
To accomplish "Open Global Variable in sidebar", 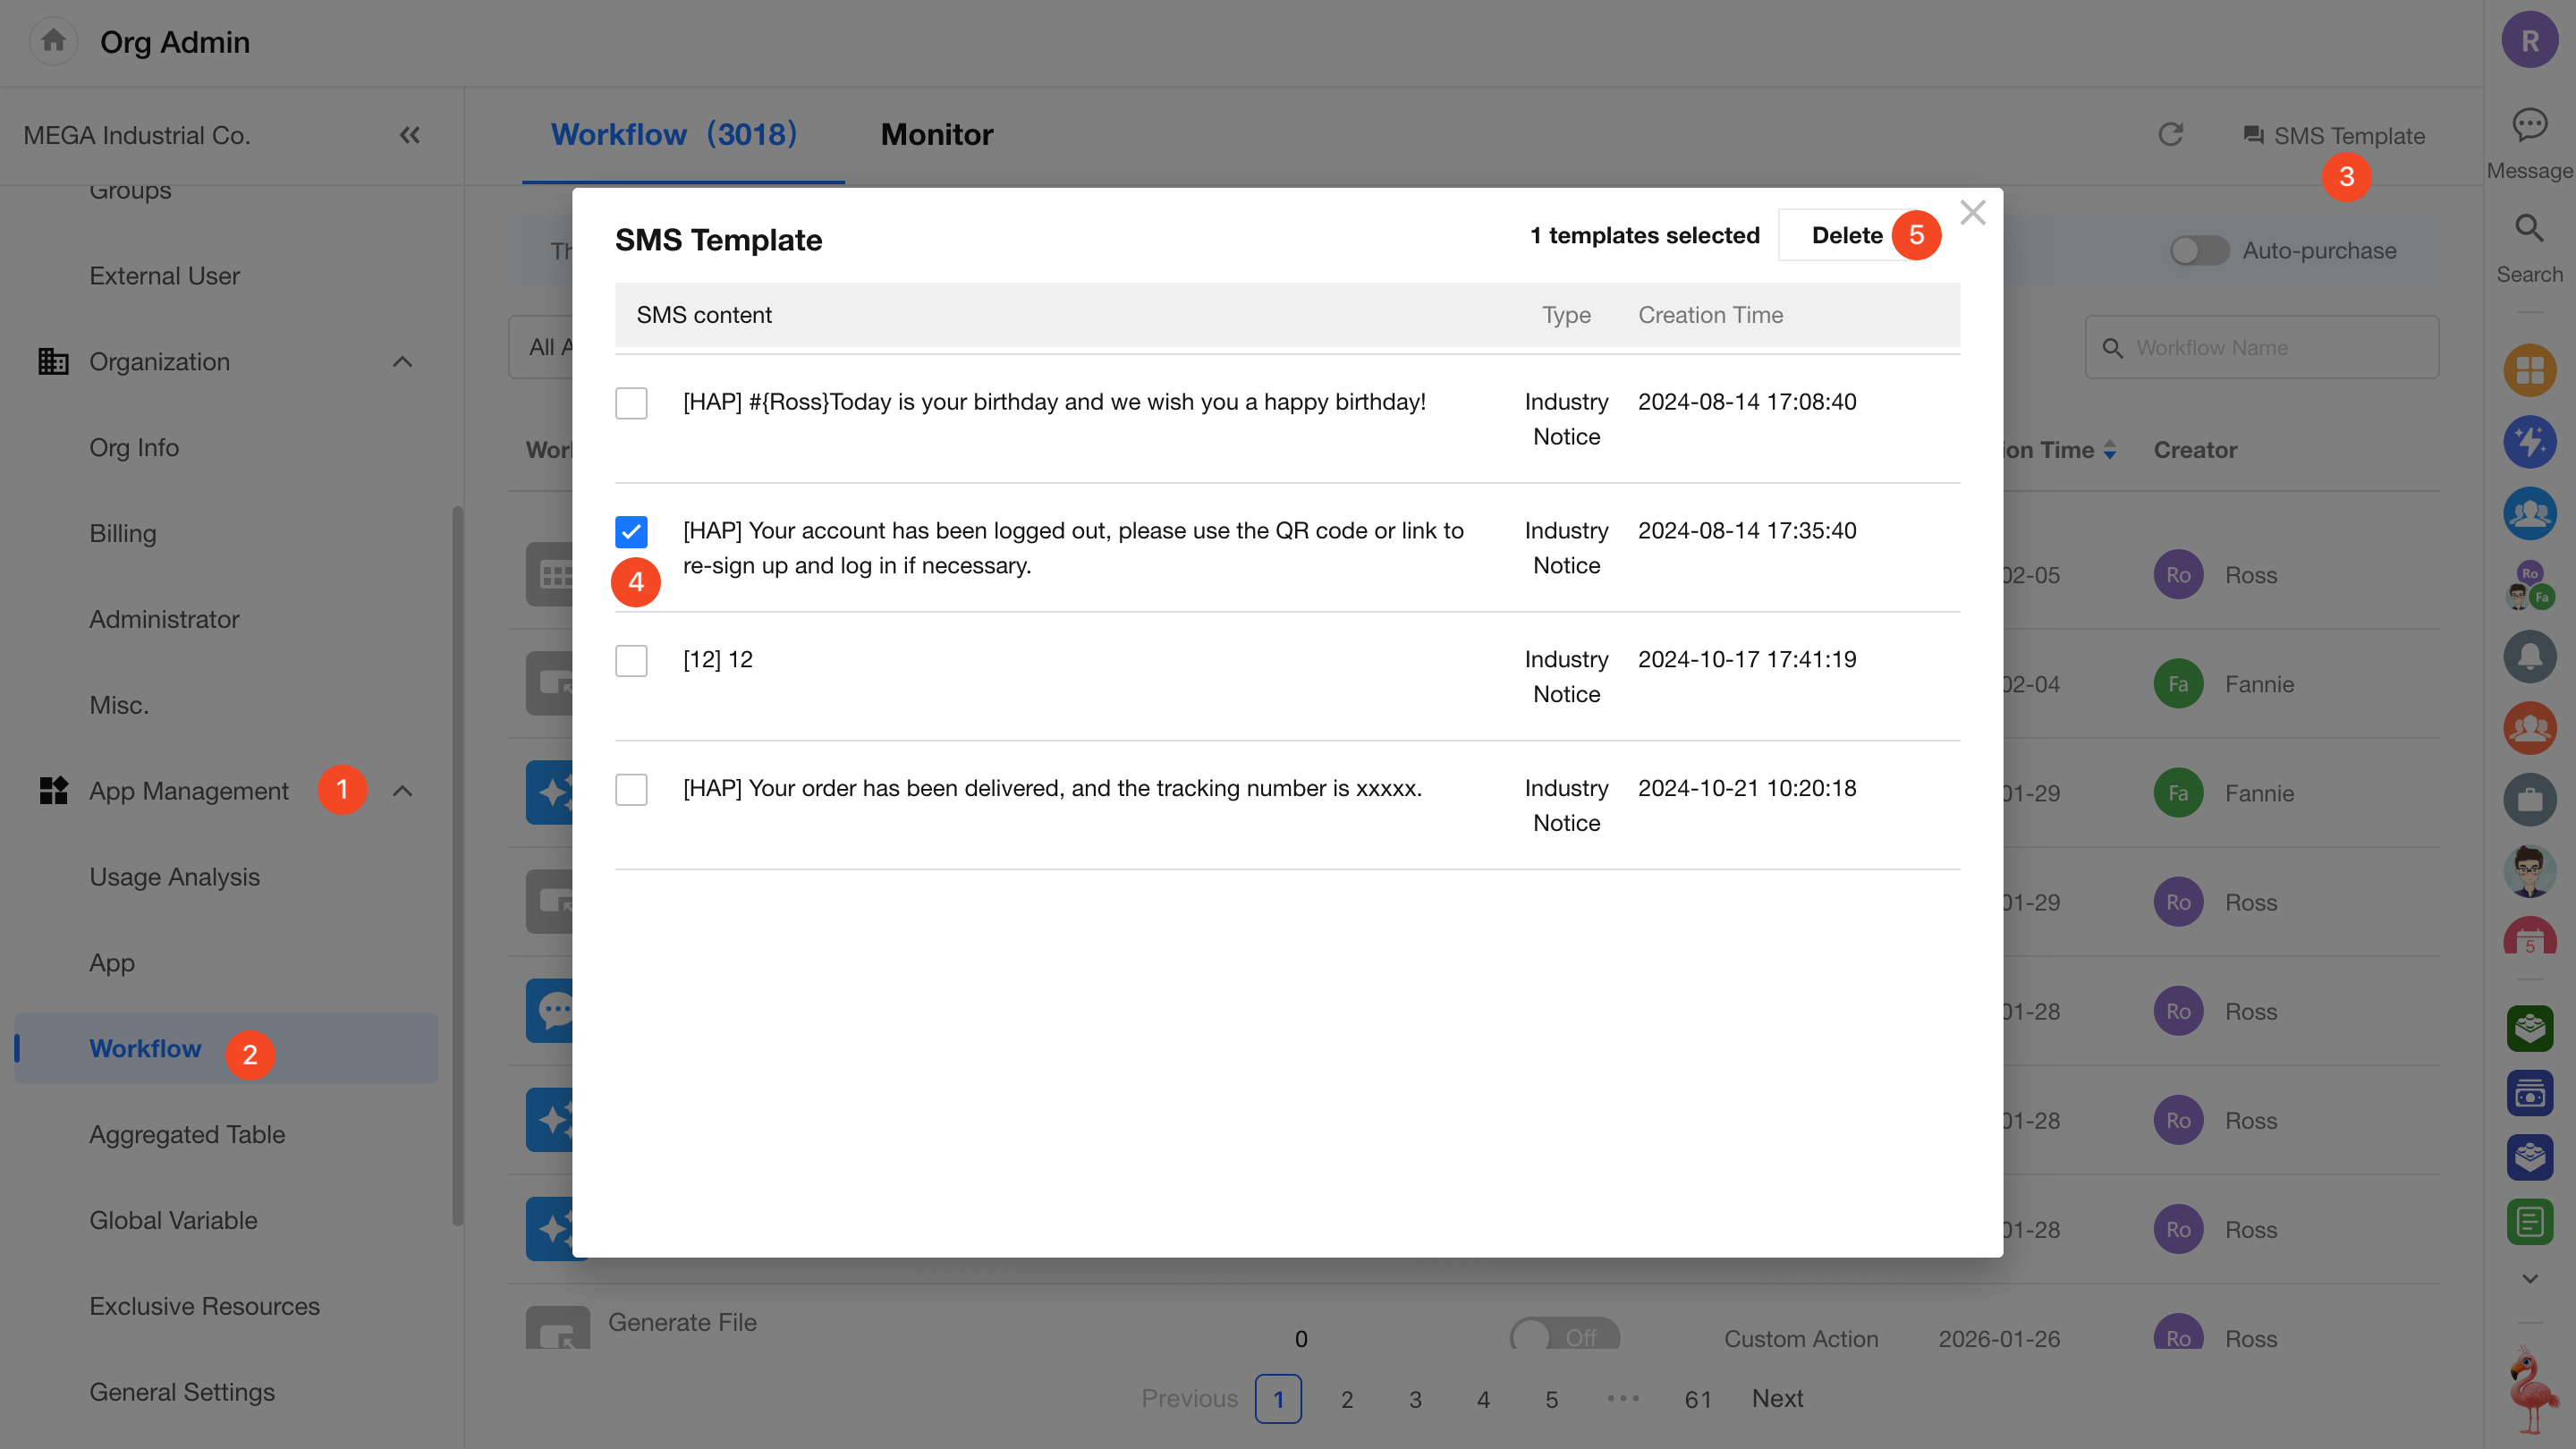I will tap(173, 1220).
